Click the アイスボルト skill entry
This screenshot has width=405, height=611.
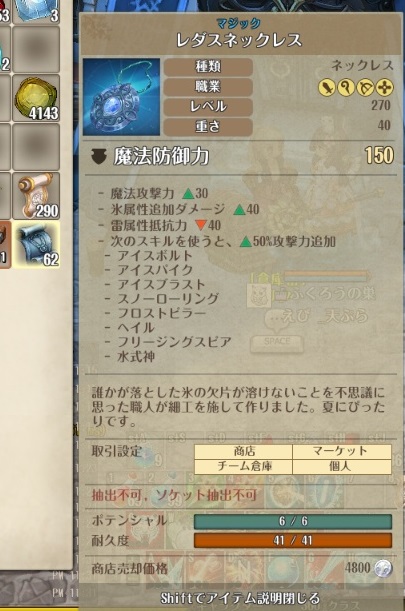coord(156,256)
